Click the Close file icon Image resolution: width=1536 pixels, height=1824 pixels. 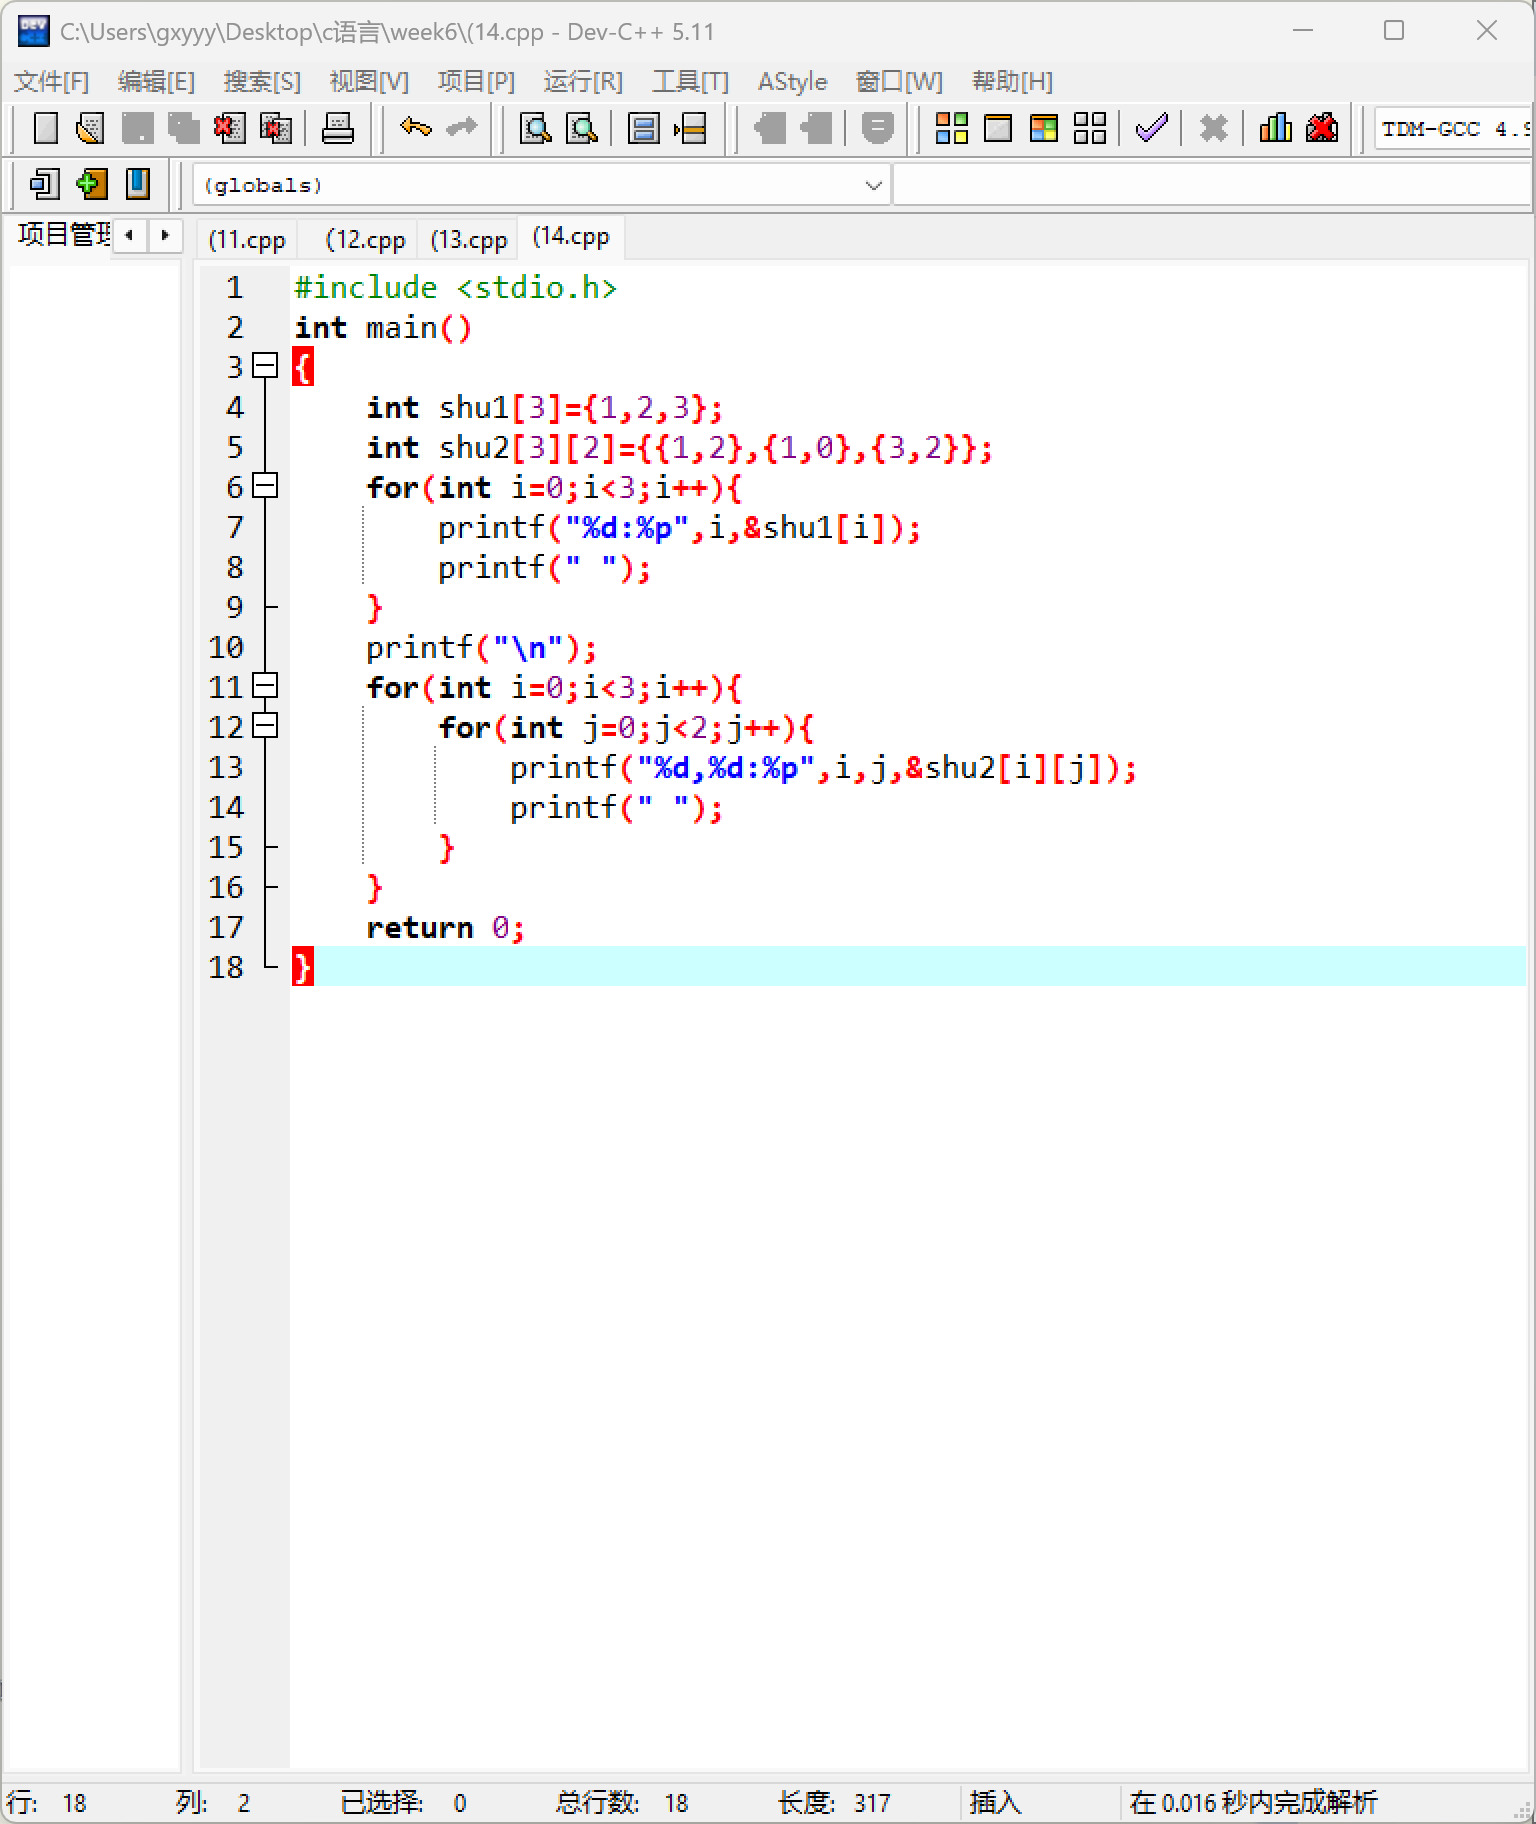229,128
